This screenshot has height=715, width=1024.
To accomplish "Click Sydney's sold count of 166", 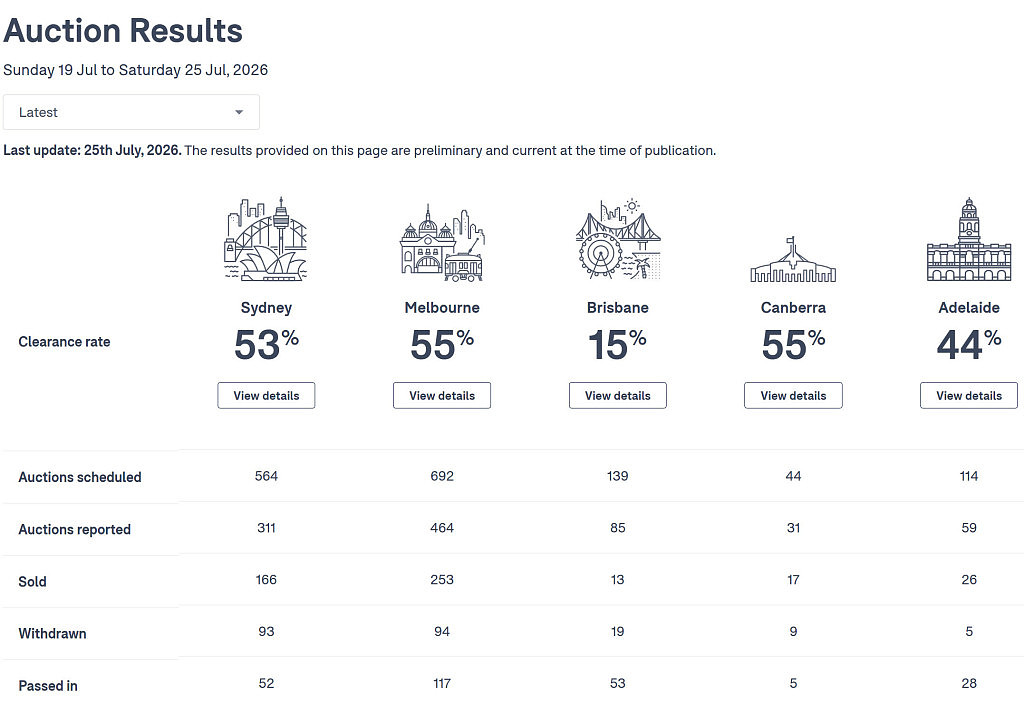I will click(x=266, y=580).
